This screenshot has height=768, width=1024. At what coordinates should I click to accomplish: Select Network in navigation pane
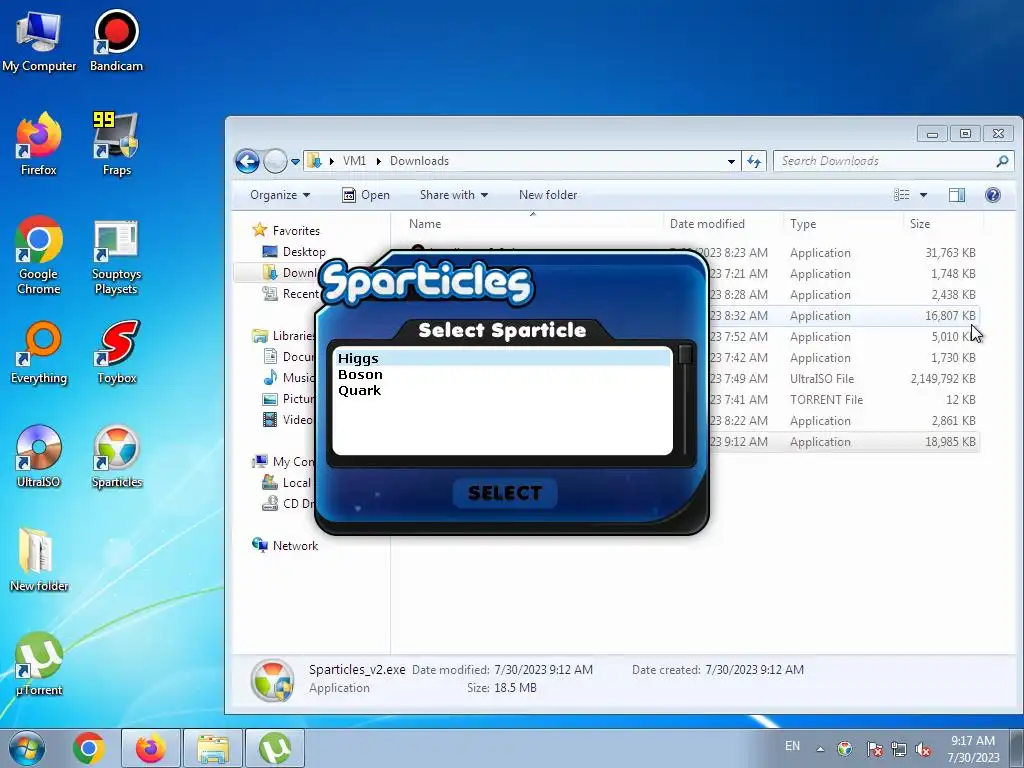[x=295, y=546]
